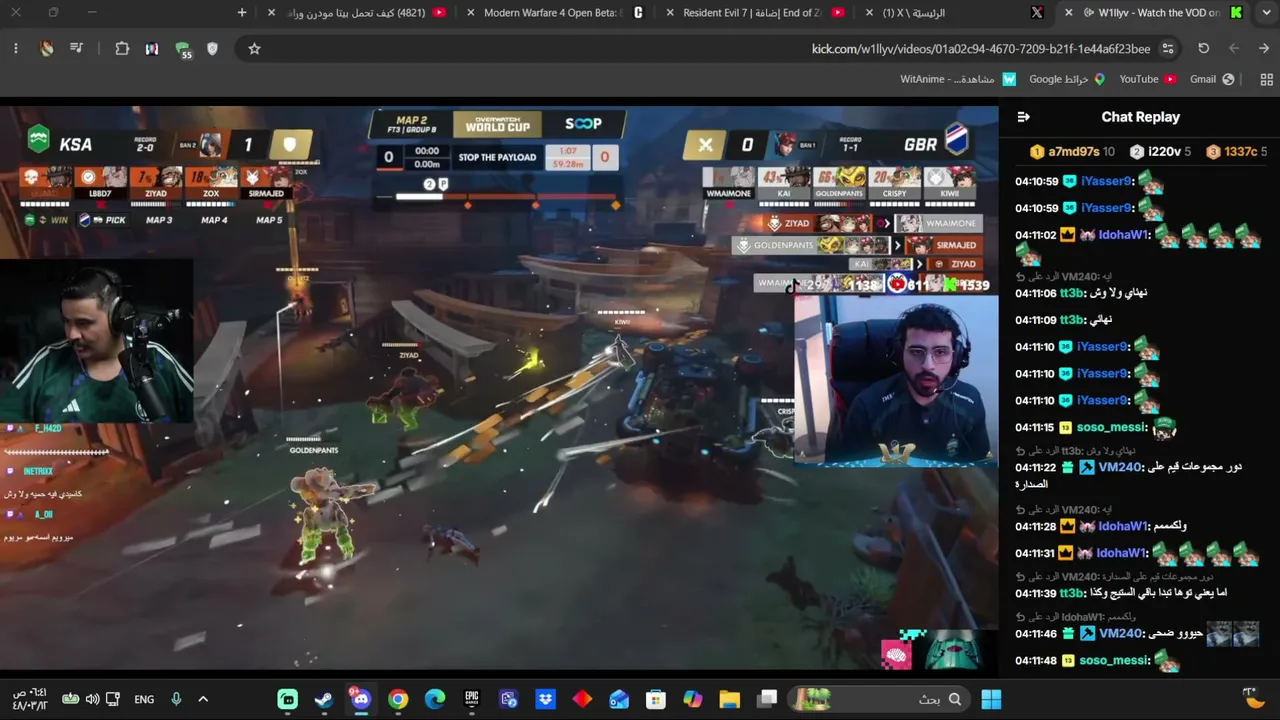Click the 04:11:28 timestamp in chat
The width and height of the screenshot is (1280, 720).
1036,526
